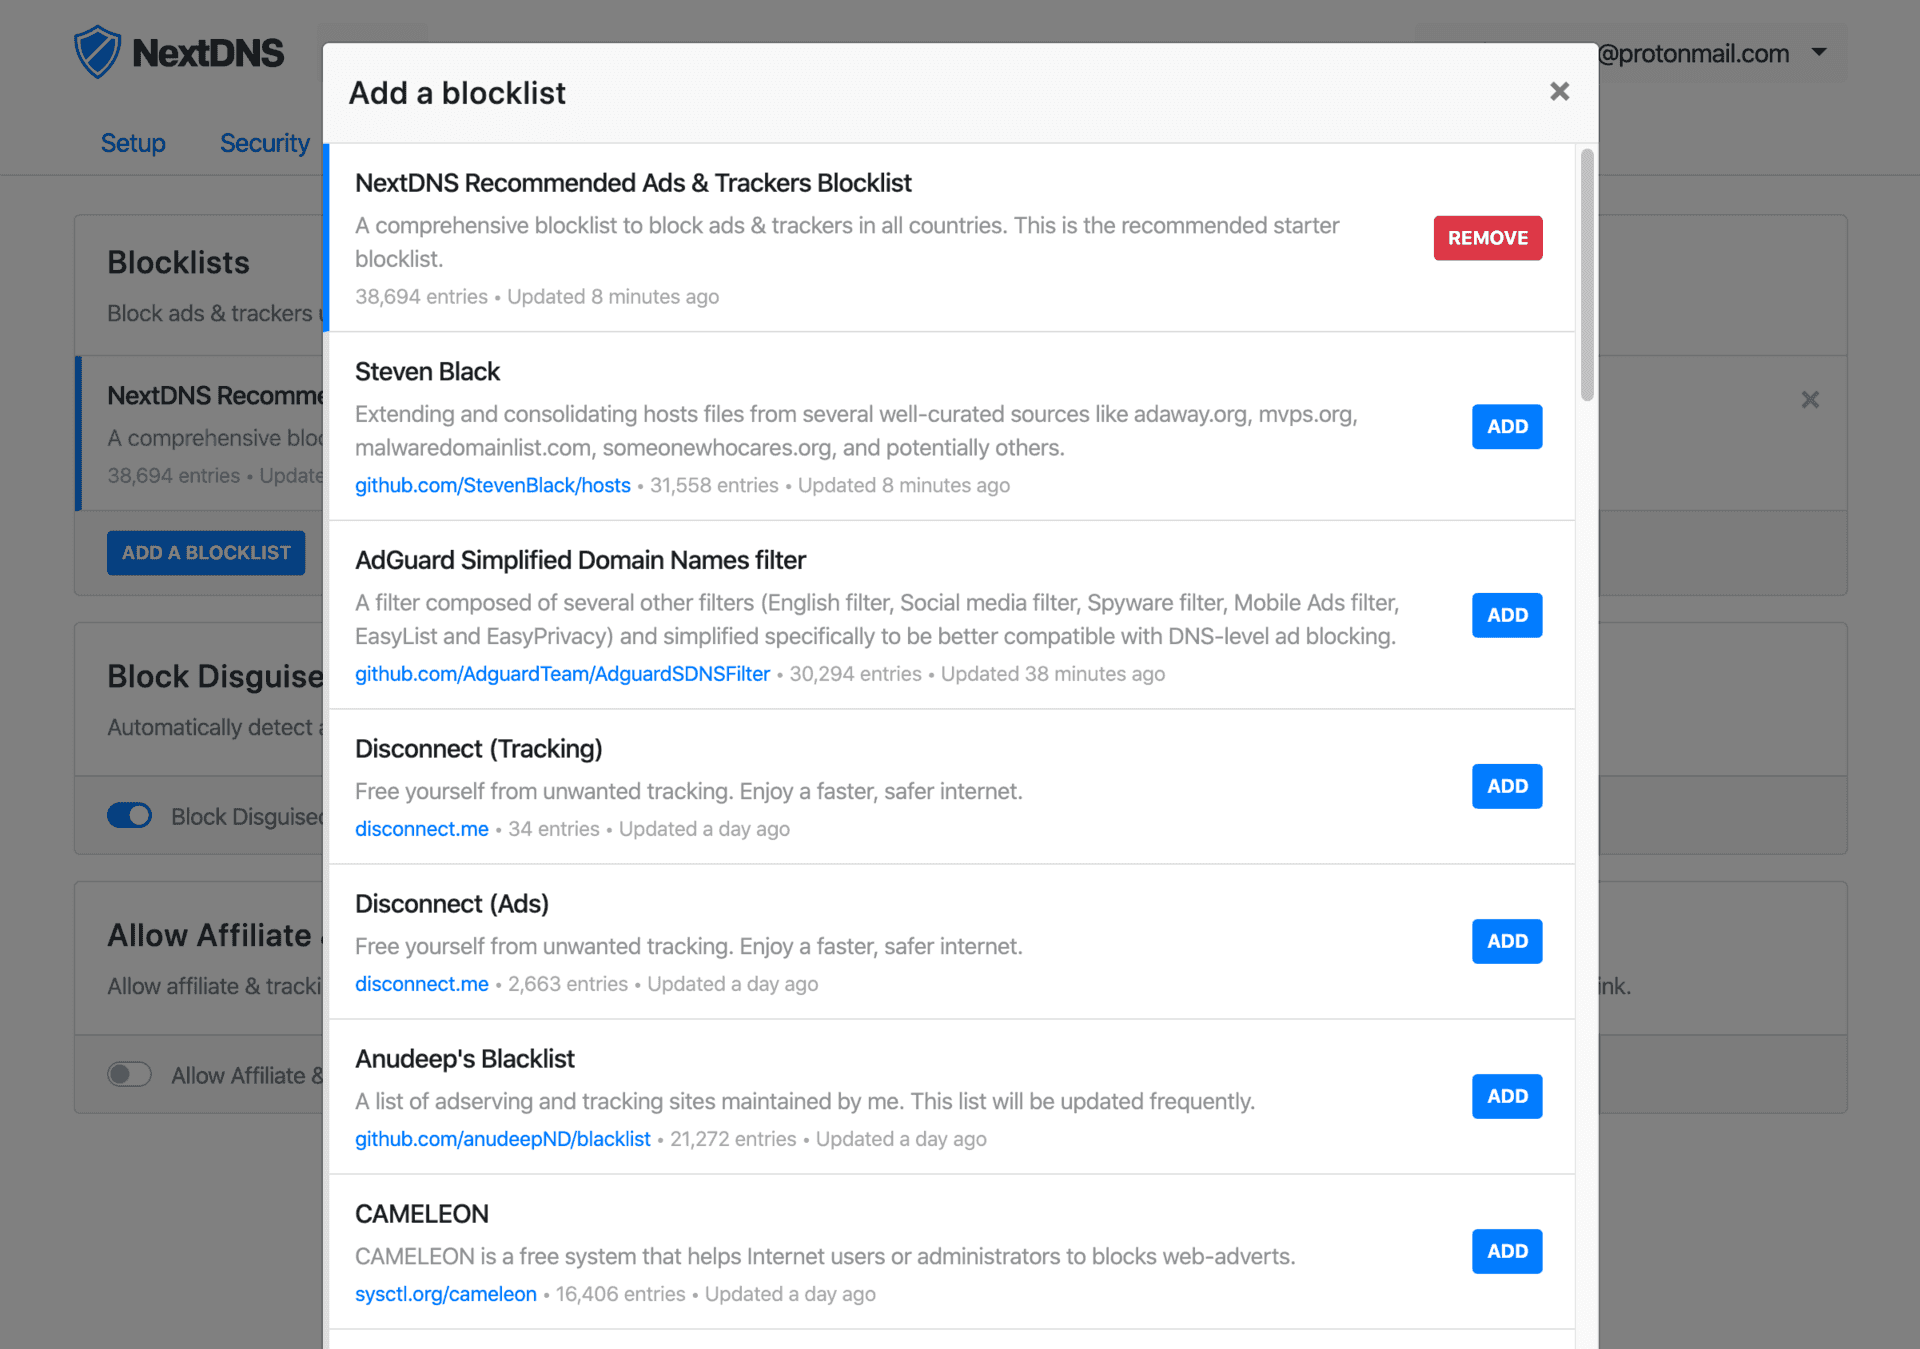Close the Add a blocklist dialog

tap(1559, 92)
